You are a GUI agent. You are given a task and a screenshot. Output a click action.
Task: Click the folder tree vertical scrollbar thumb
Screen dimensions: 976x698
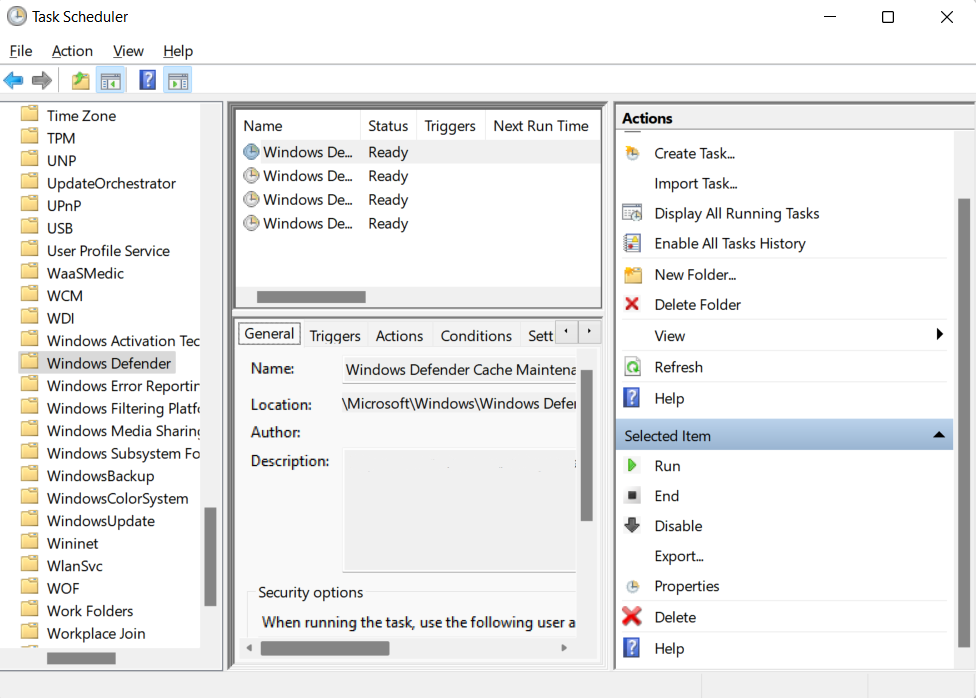[210, 557]
